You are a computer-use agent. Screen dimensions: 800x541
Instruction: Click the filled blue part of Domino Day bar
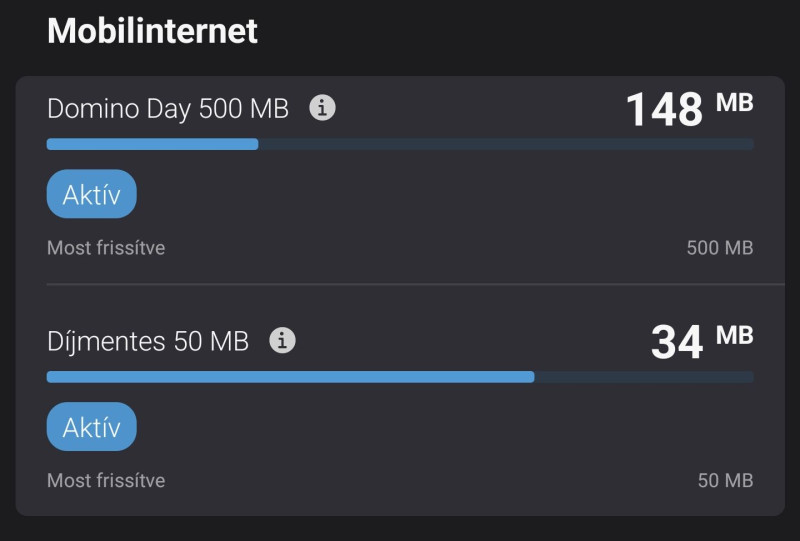coord(153,144)
